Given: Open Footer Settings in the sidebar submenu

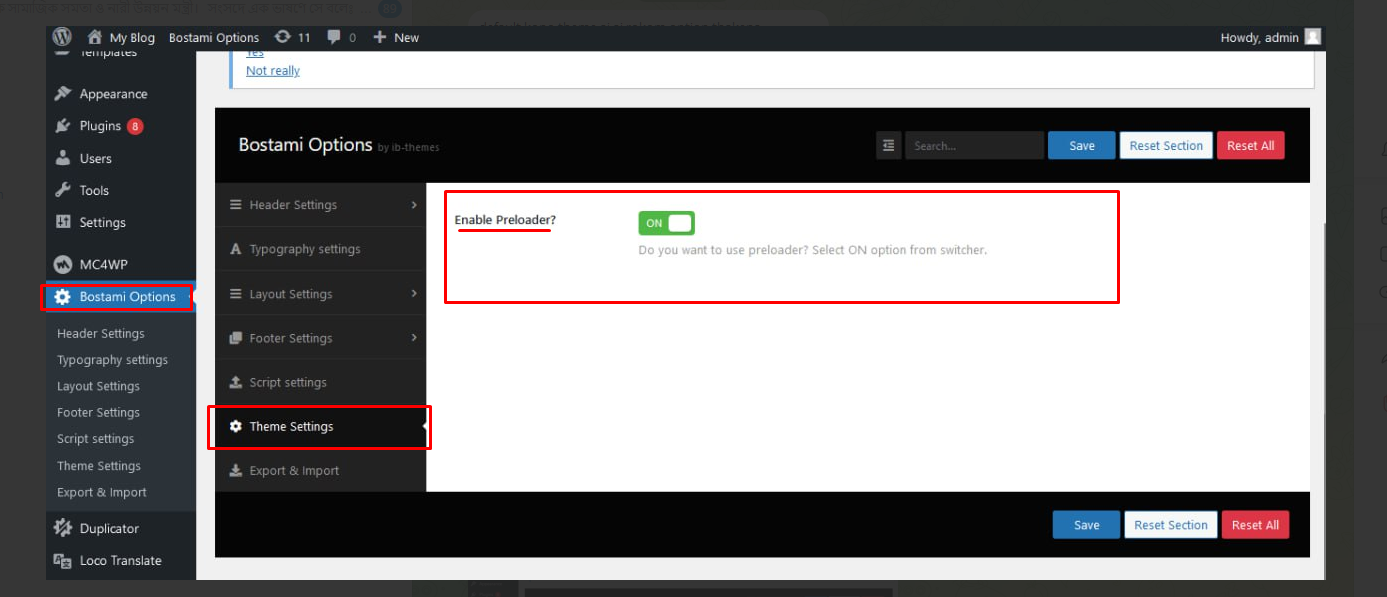Looking at the screenshot, I should 98,412.
